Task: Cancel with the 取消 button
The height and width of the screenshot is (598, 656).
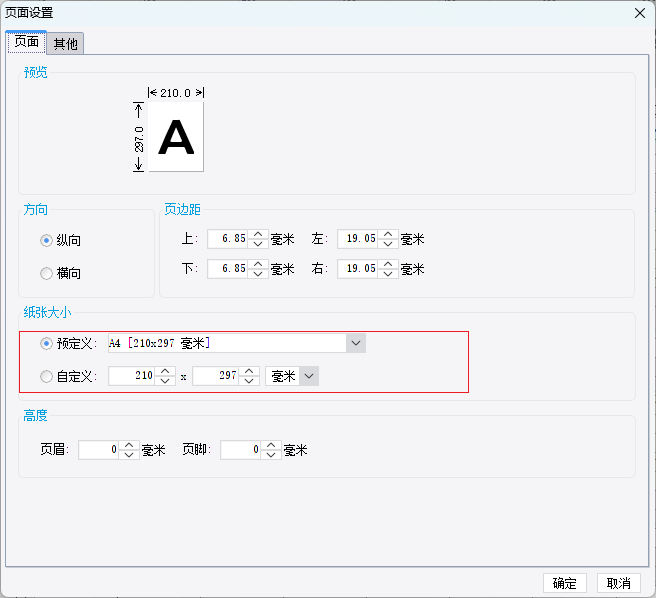Action: click(619, 583)
